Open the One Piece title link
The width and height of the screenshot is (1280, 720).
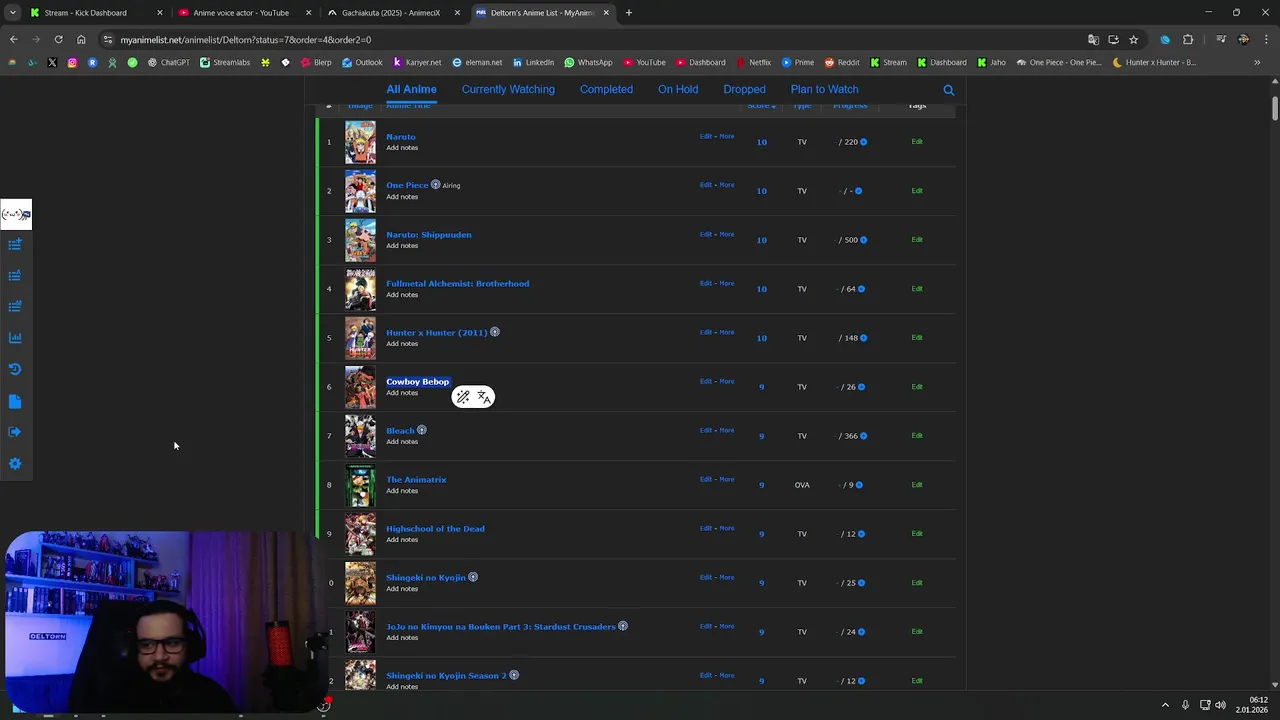click(407, 185)
